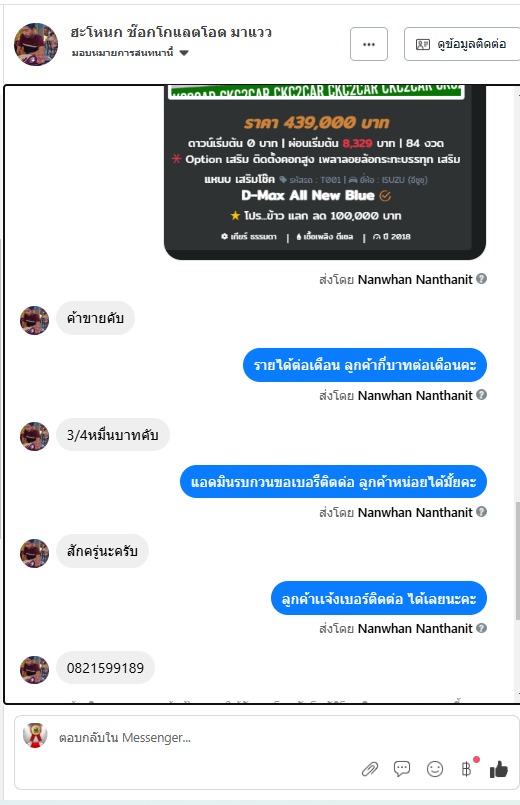Click help icon beside first Nanwhan Nanthanit label
This screenshot has width=520, height=805.
(x=482, y=279)
